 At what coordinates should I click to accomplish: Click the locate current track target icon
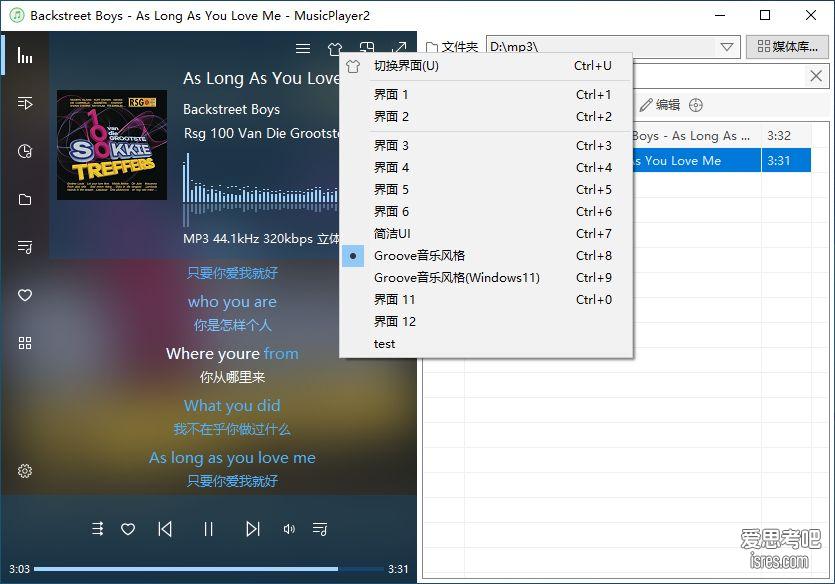695,105
